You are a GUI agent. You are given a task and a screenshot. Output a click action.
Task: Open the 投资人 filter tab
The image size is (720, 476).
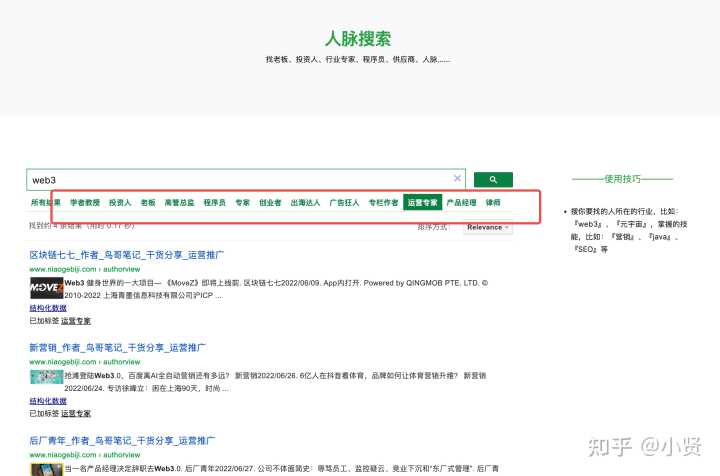click(120, 202)
